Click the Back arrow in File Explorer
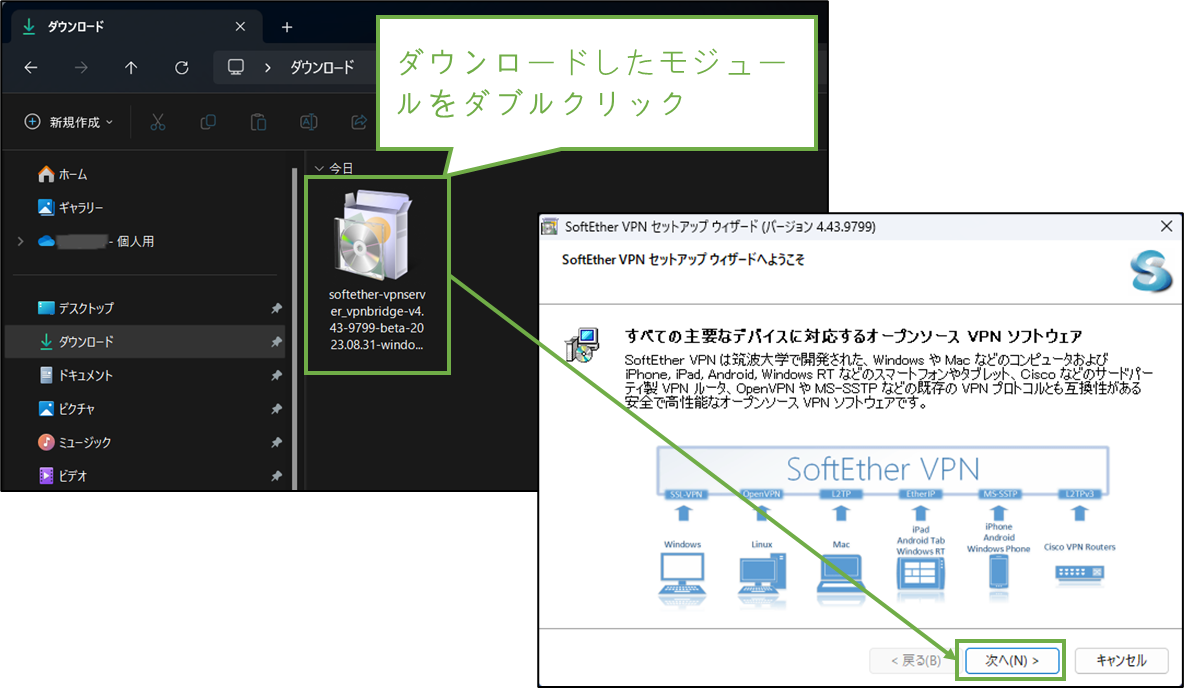Viewport: 1184px width, 688px height. [x=31, y=68]
